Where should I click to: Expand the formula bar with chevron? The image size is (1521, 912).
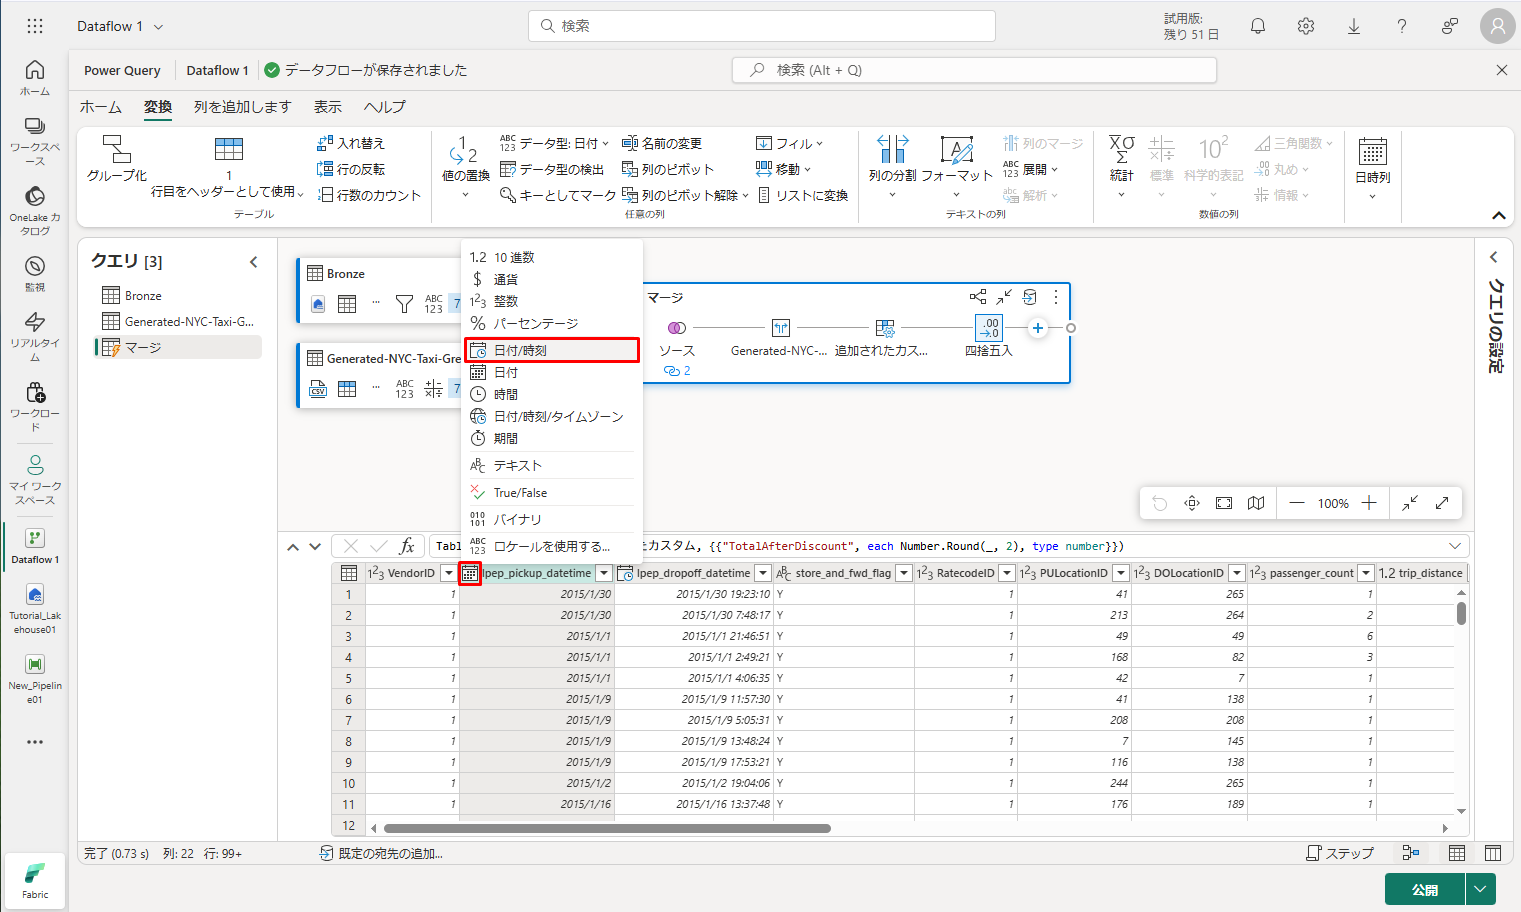(1455, 546)
